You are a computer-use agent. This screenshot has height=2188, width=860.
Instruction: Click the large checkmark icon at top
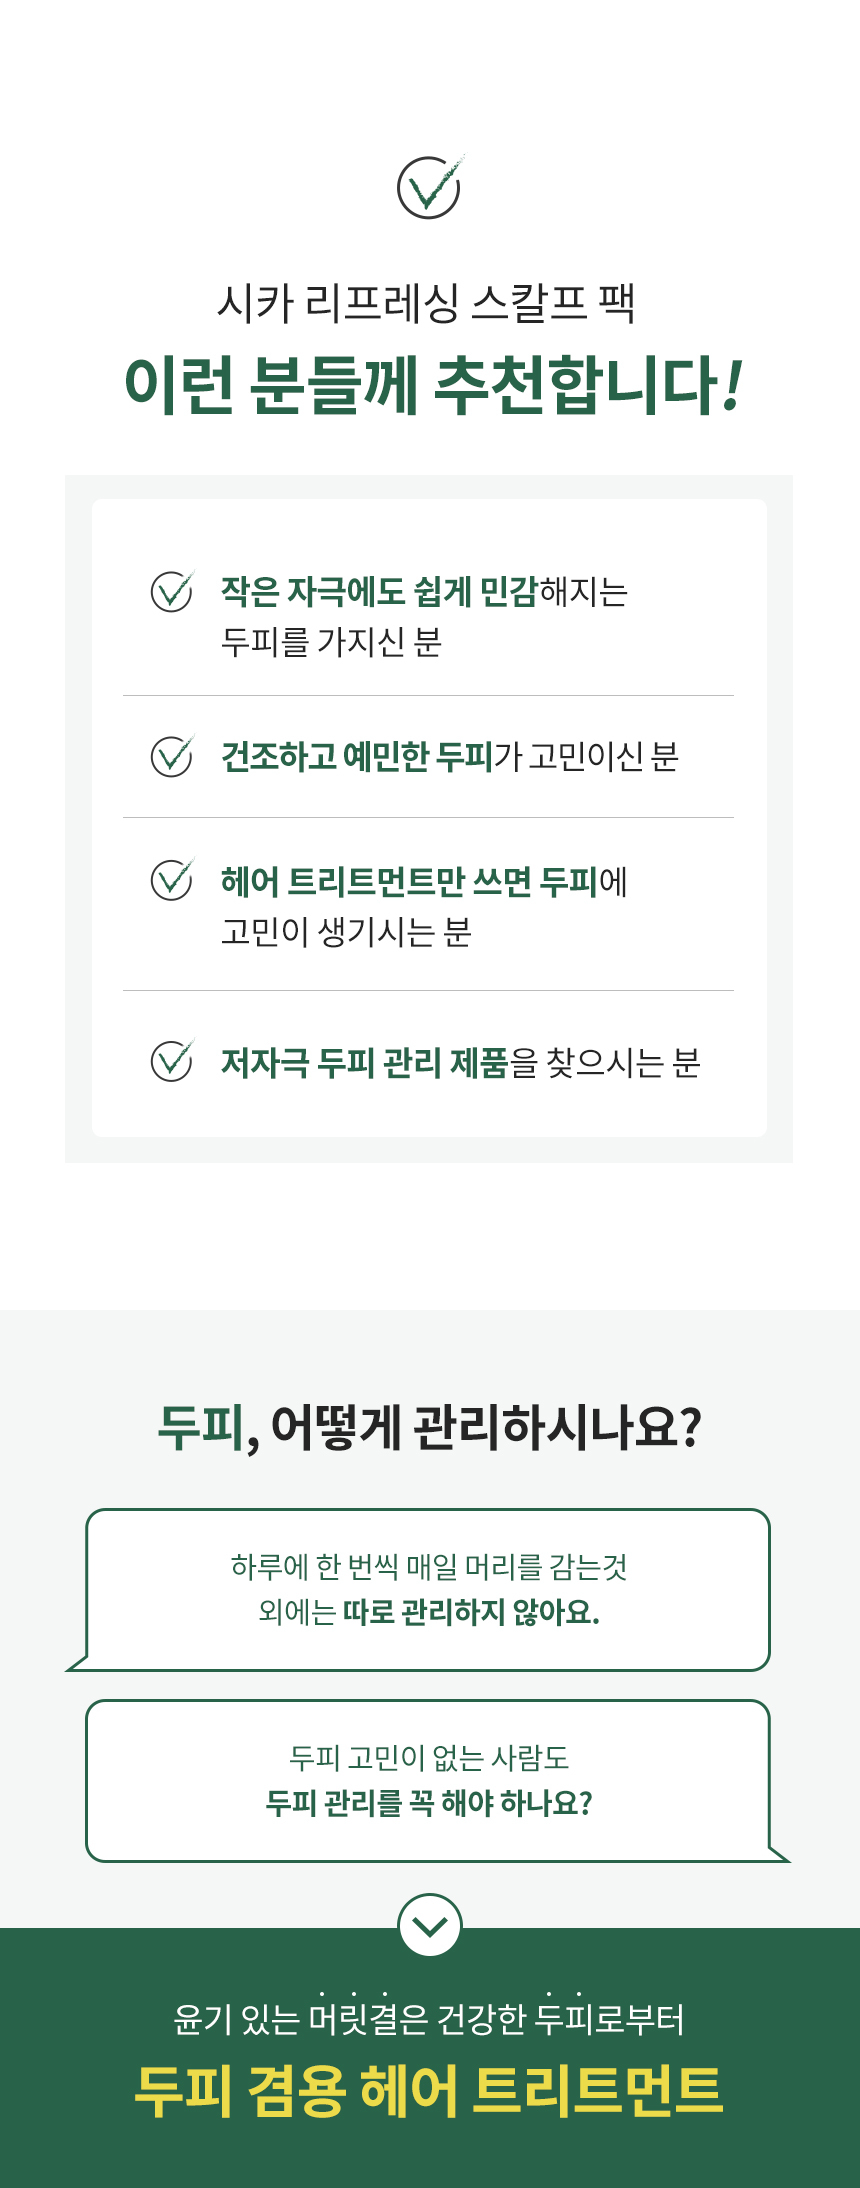pos(429,187)
